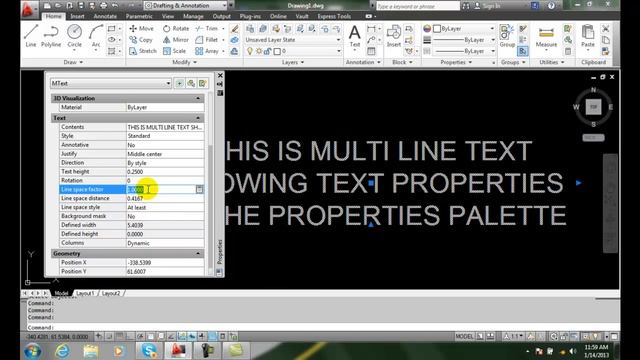
Task: Collapse the Geometry section
Action: (198, 253)
